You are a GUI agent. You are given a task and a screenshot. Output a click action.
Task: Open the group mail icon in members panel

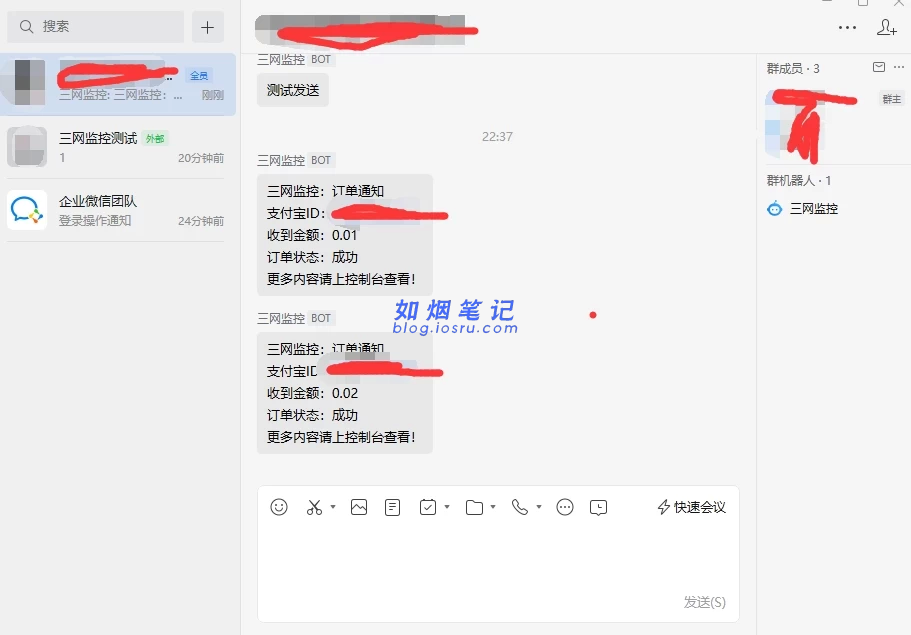(879, 67)
